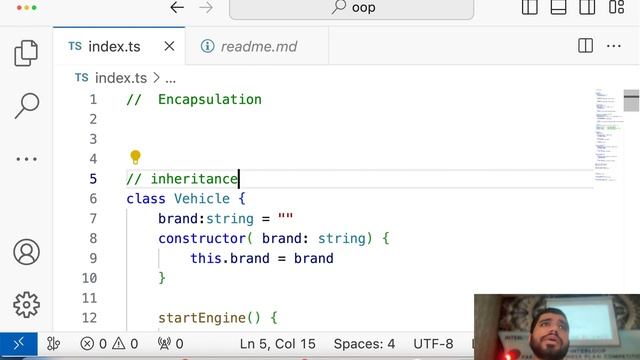Switch to the readme.md tab
The image size is (640, 360).
click(x=257, y=46)
